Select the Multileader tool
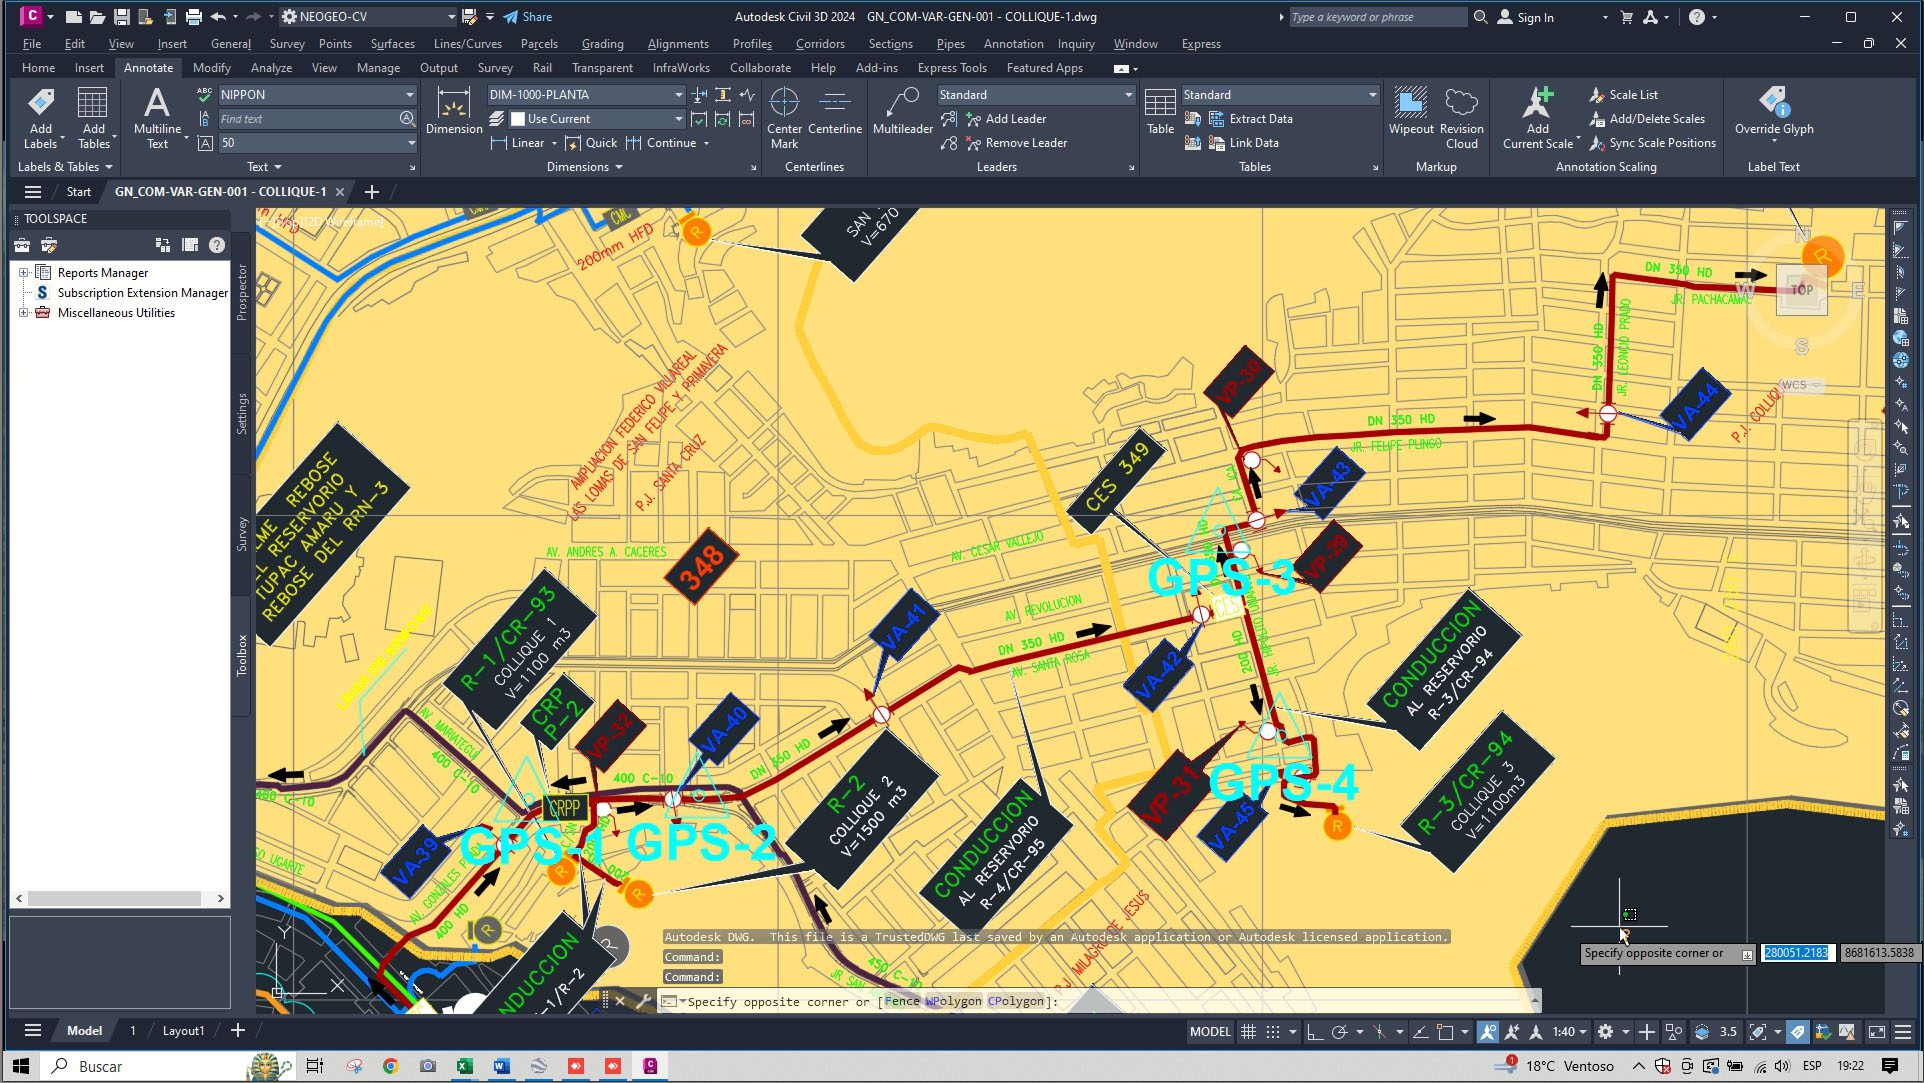This screenshot has width=1924, height=1083. pyautogui.click(x=902, y=104)
